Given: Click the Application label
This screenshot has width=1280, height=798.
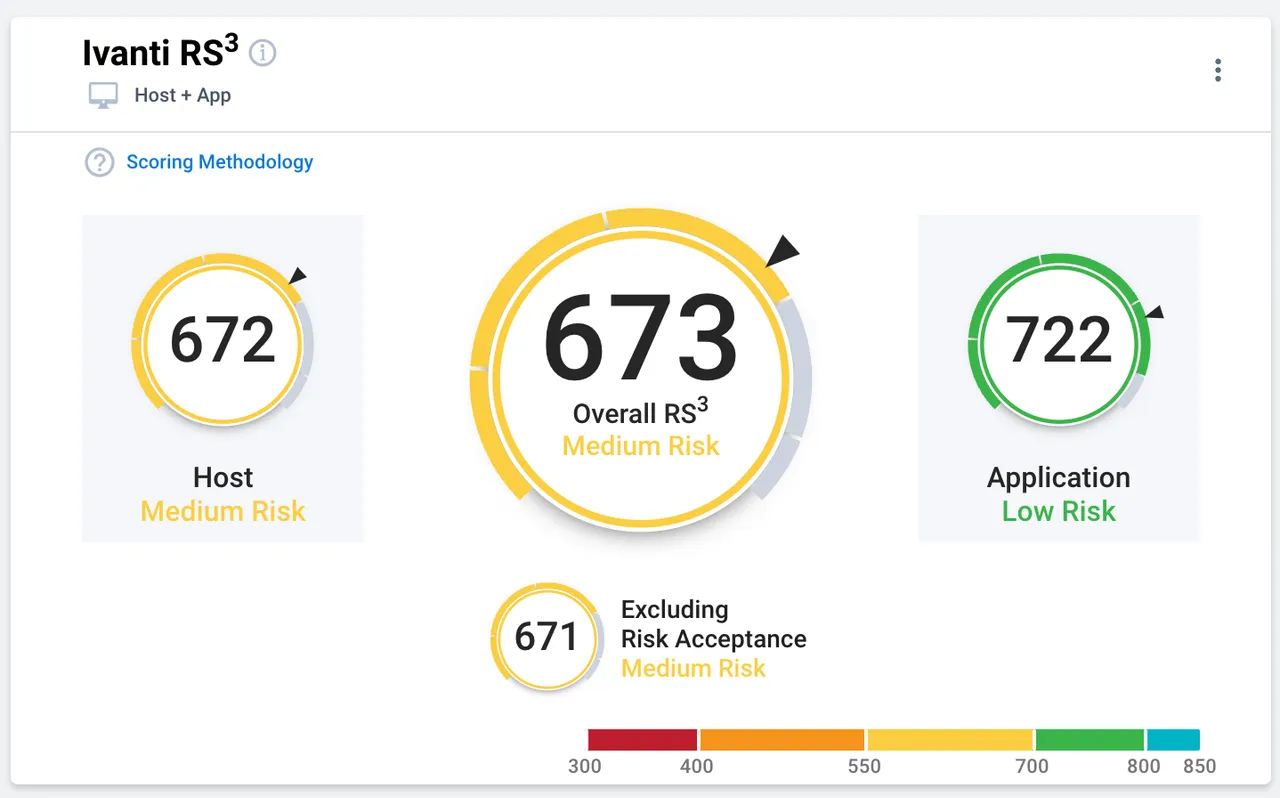Looking at the screenshot, I should (x=1059, y=479).
